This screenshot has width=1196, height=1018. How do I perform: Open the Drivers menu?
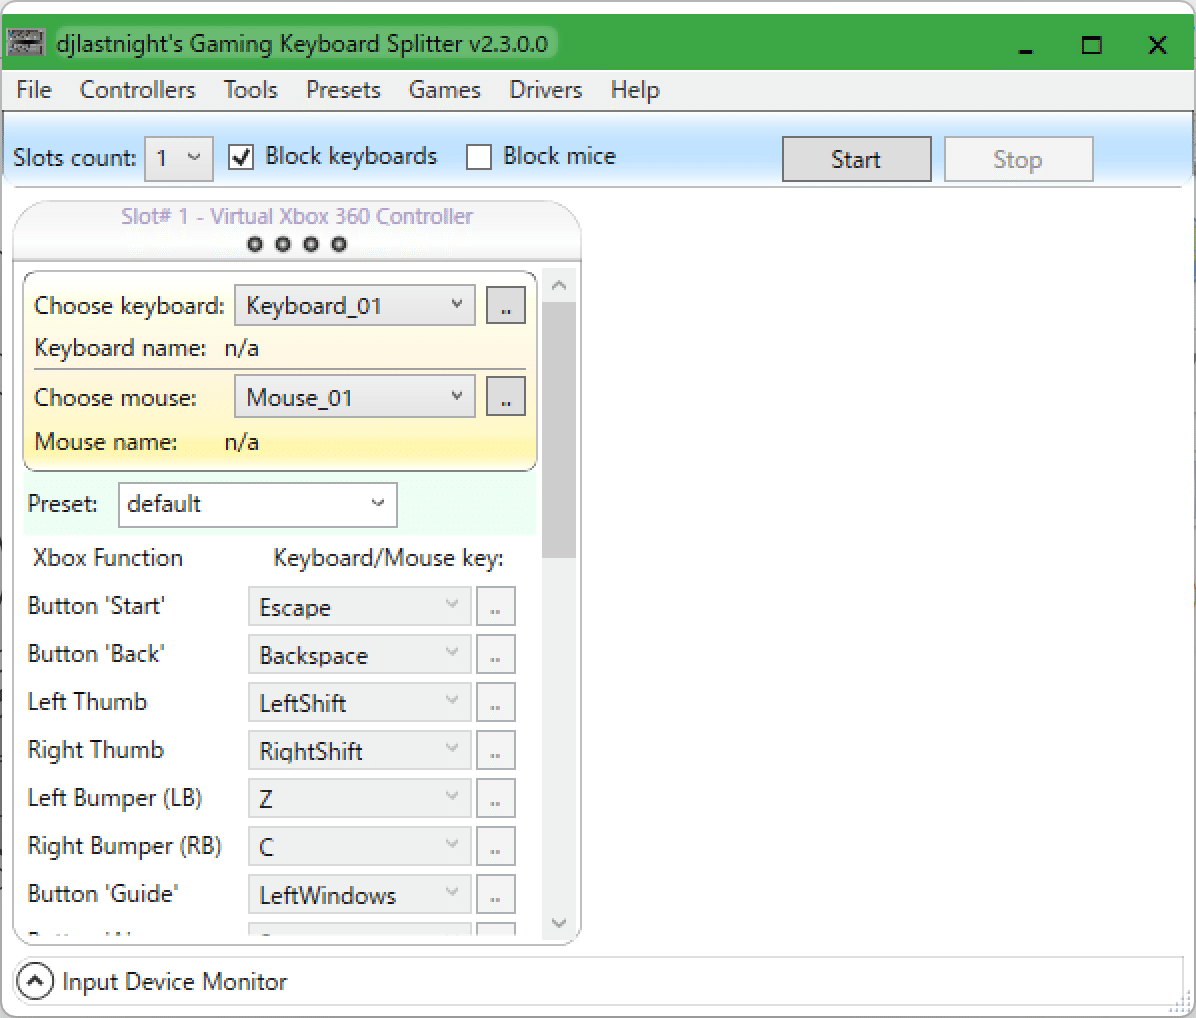click(545, 90)
